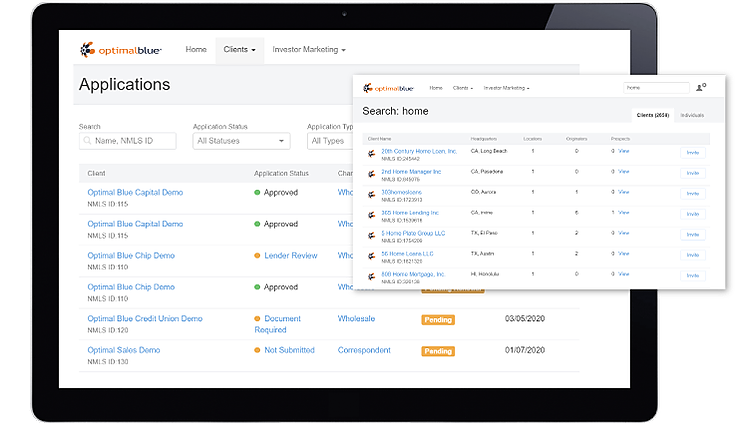The height and width of the screenshot is (423, 752).
Task: Click the Optimal Blue logo in the main header
Action: click(121, 49)
